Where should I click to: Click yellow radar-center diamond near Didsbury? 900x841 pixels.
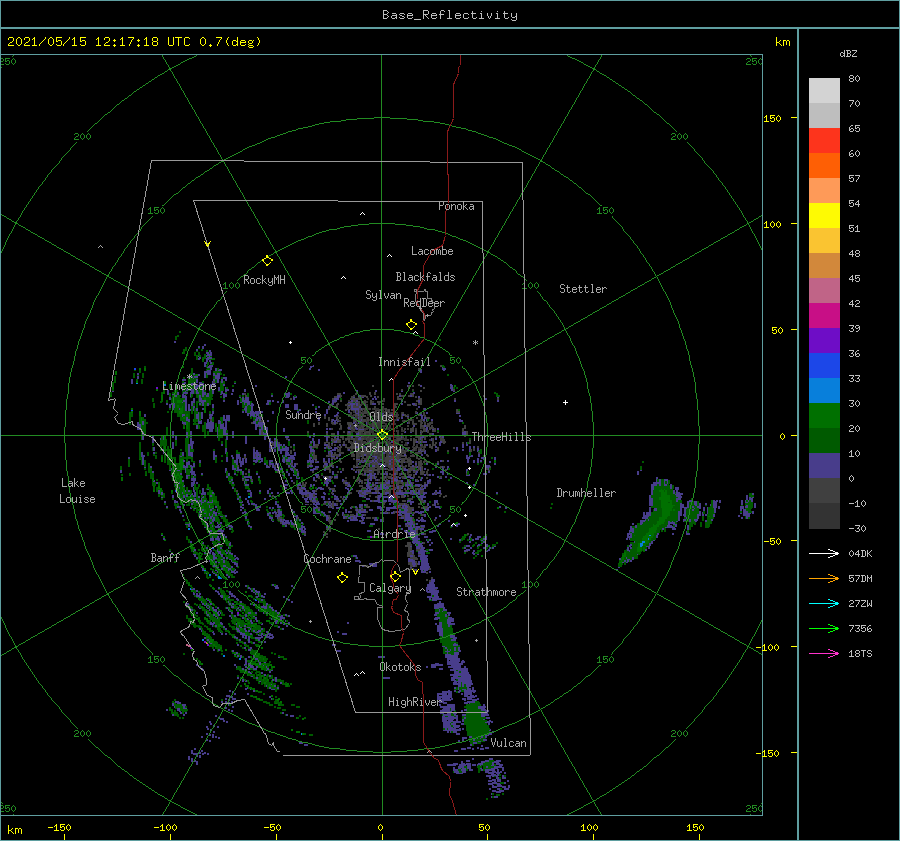pos(382,435)
